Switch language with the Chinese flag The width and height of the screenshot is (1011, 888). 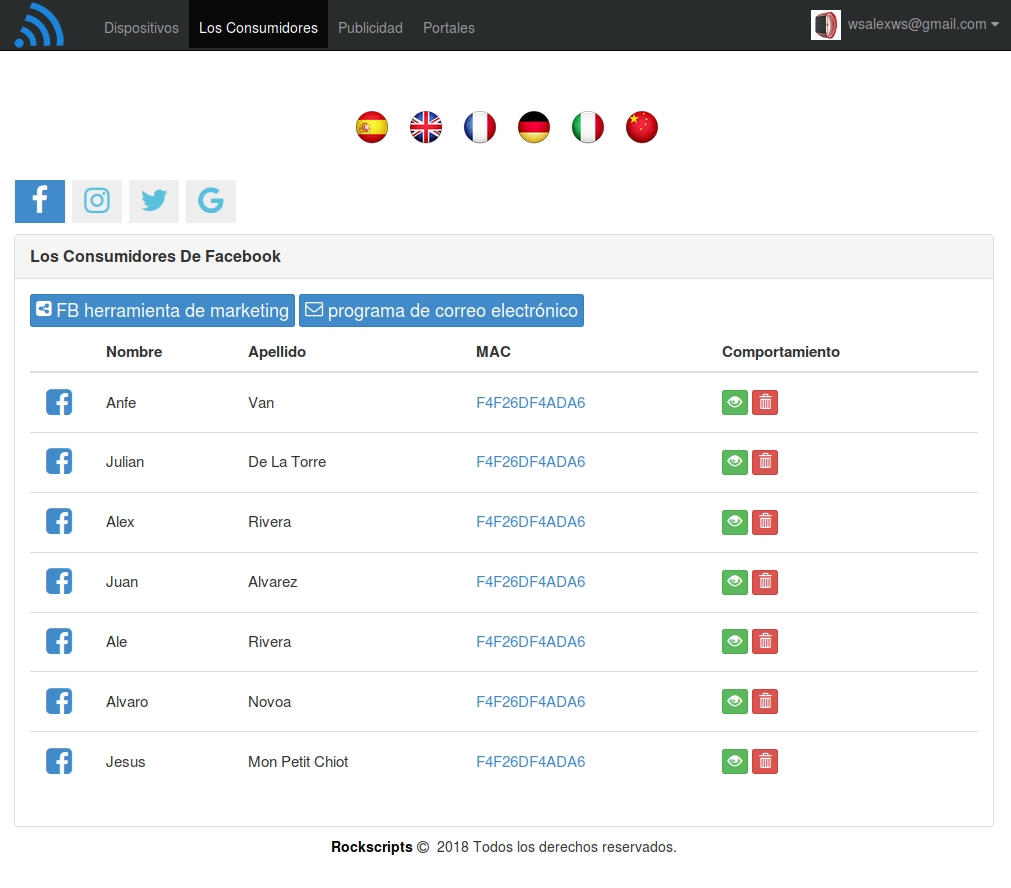pyautogui.click(x=642, y=127)
